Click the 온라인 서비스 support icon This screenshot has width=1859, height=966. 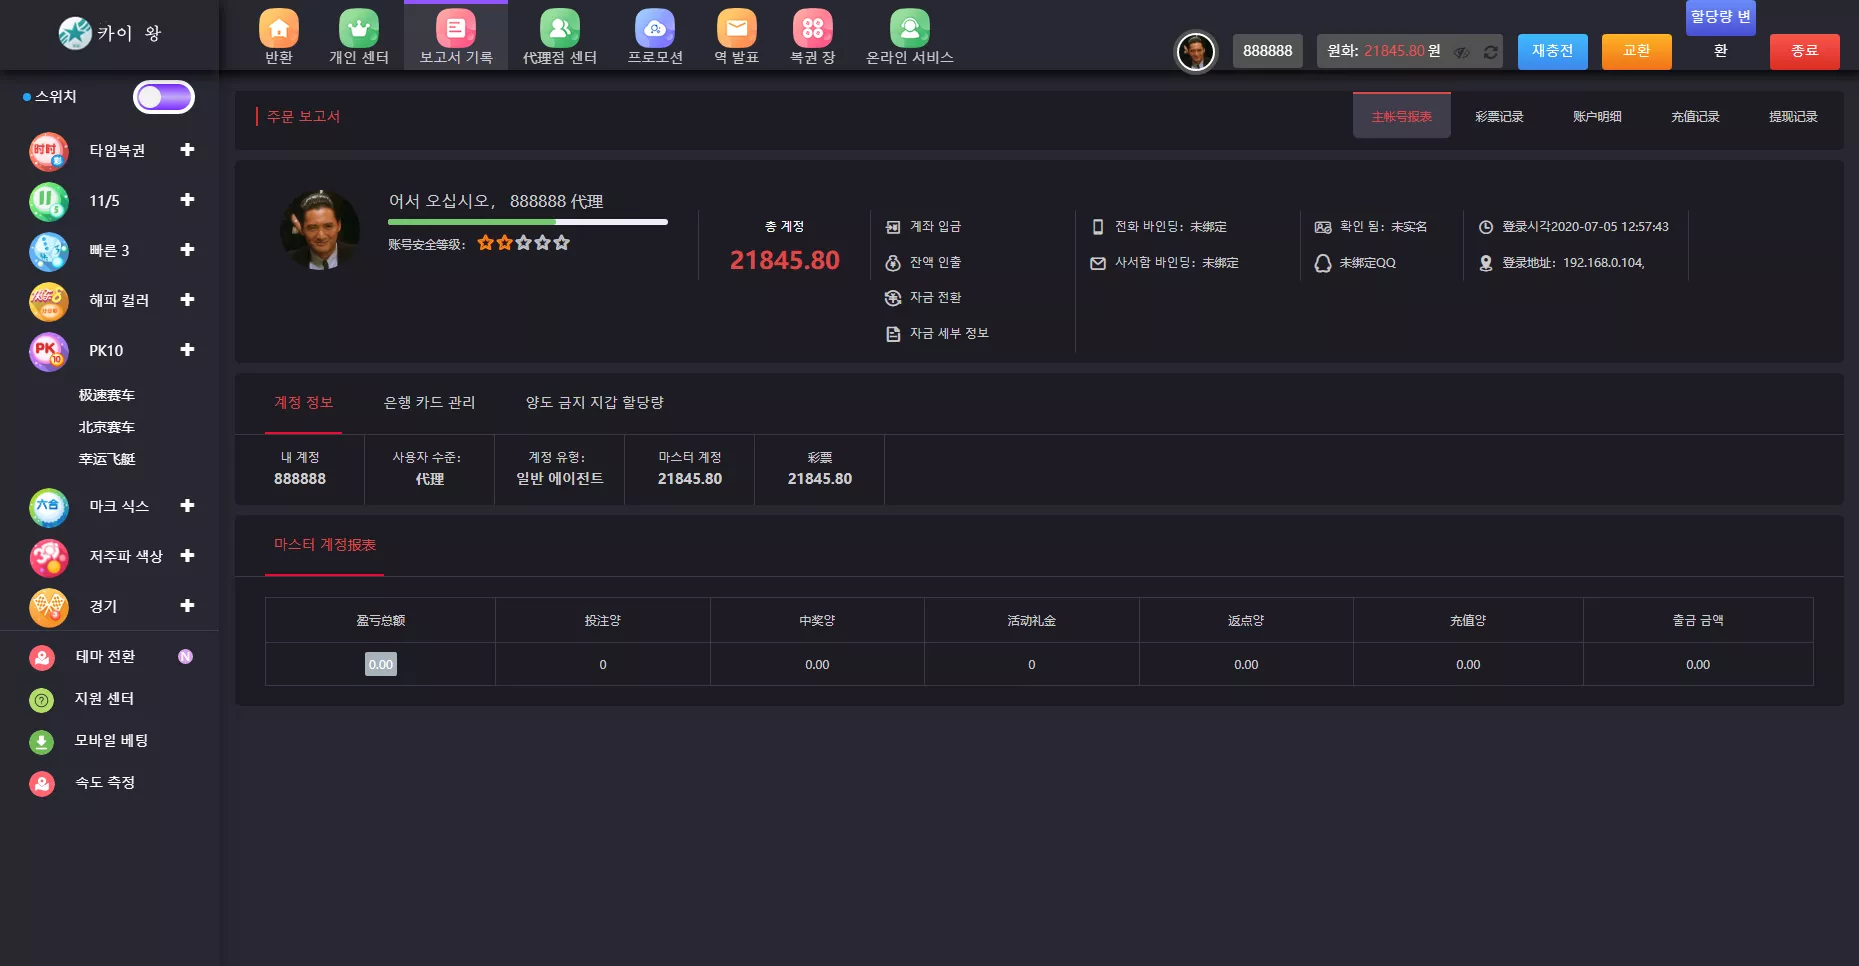tap(909, 29)
